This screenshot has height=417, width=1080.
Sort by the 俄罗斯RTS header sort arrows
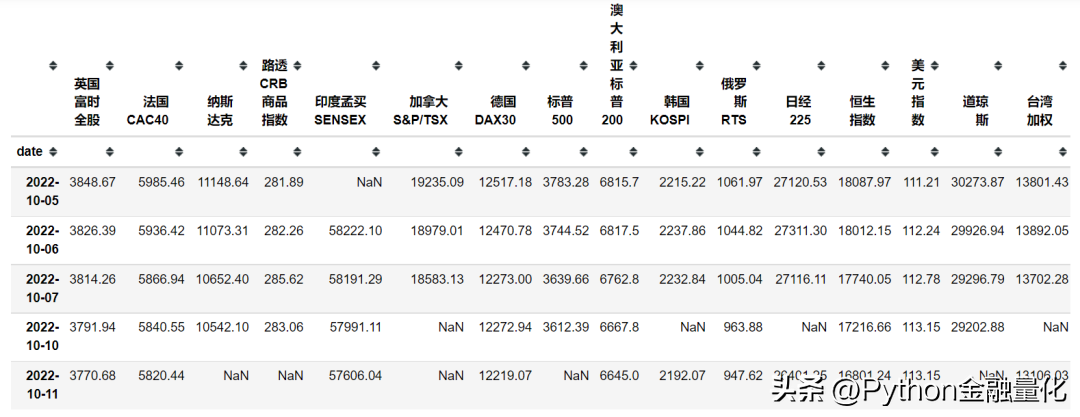[x=757, y=66]
